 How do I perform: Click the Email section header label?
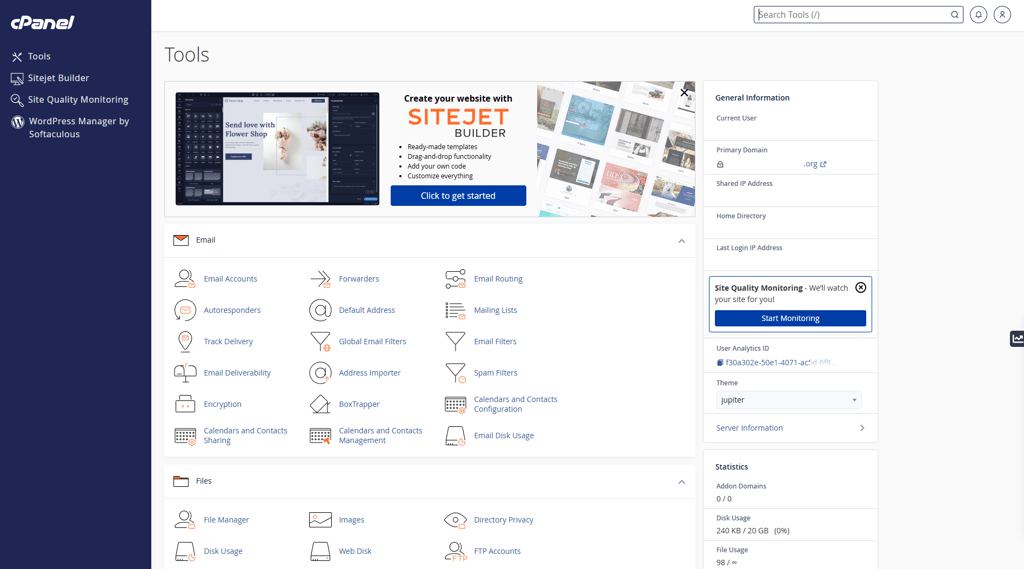coord(206,240)
